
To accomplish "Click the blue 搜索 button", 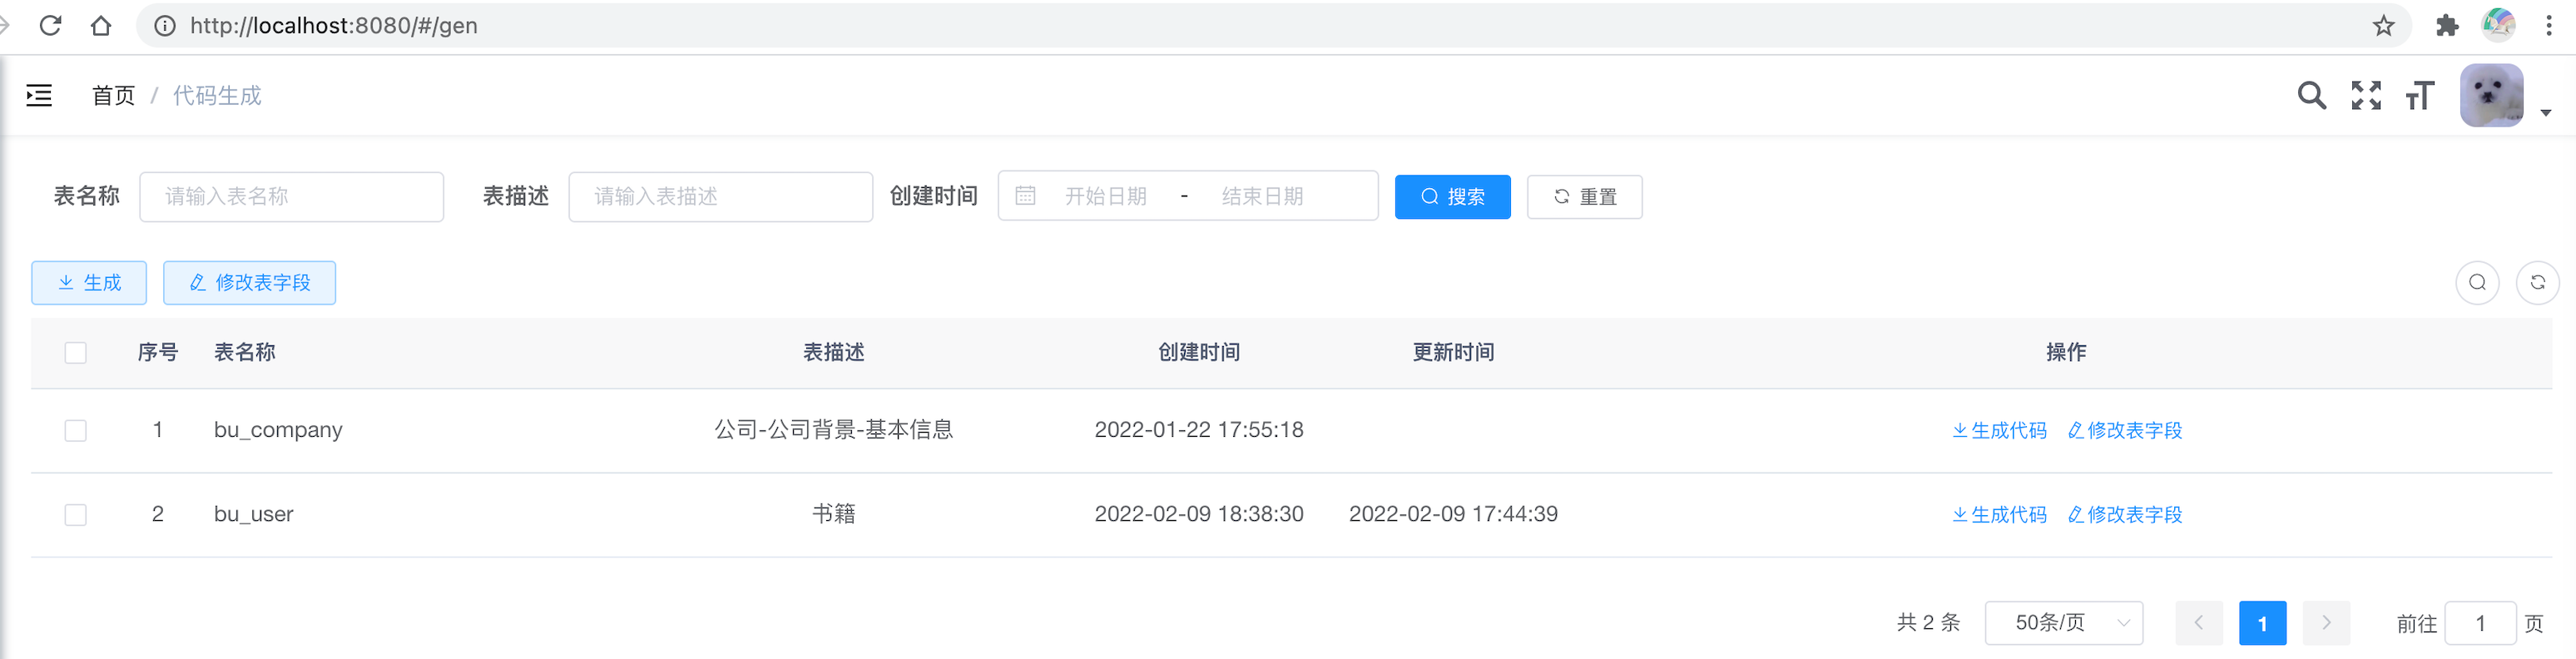I will pos(1452,197).
